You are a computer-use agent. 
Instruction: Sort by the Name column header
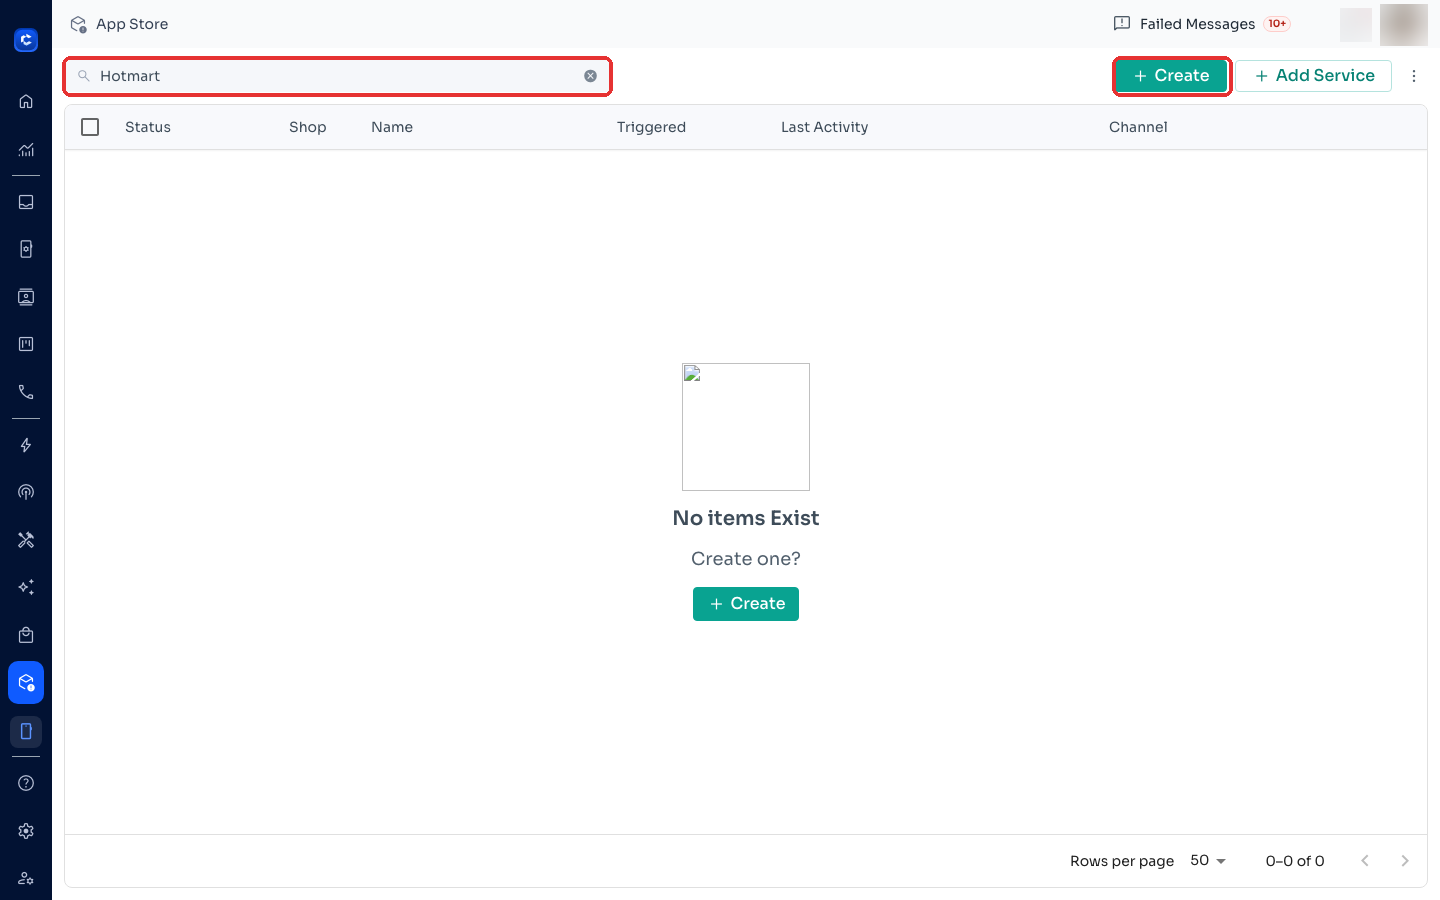click(x=392, y=127)
